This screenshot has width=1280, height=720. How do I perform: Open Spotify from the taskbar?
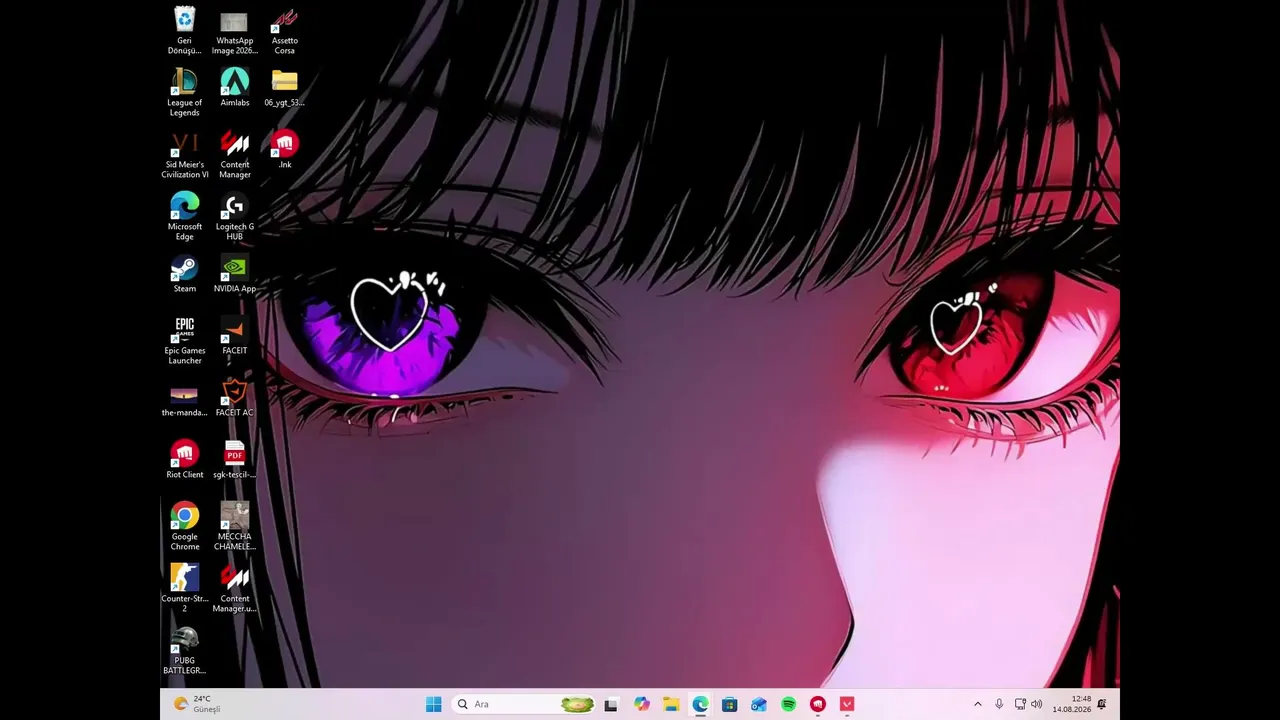788,704
